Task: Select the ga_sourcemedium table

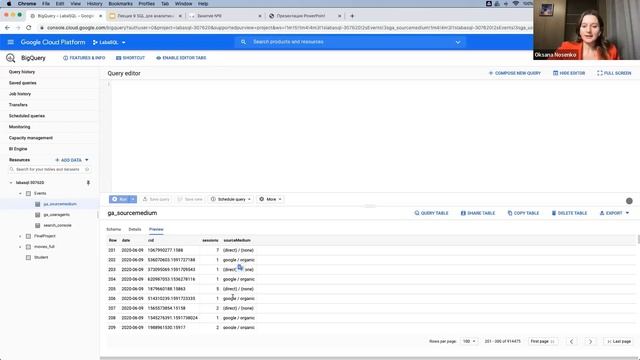Action: tap(60, 204)
